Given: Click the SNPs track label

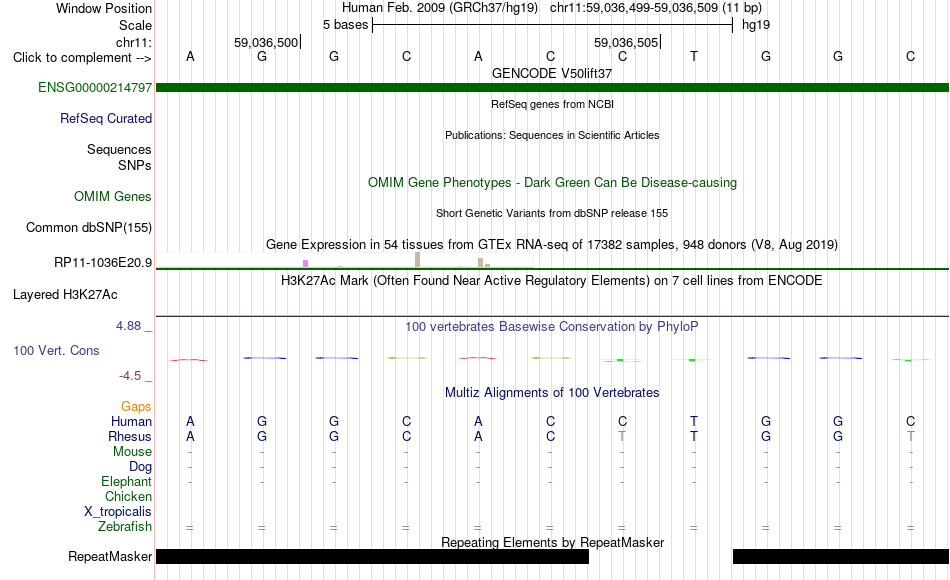Looking at the screenshot, I should 135,165.
